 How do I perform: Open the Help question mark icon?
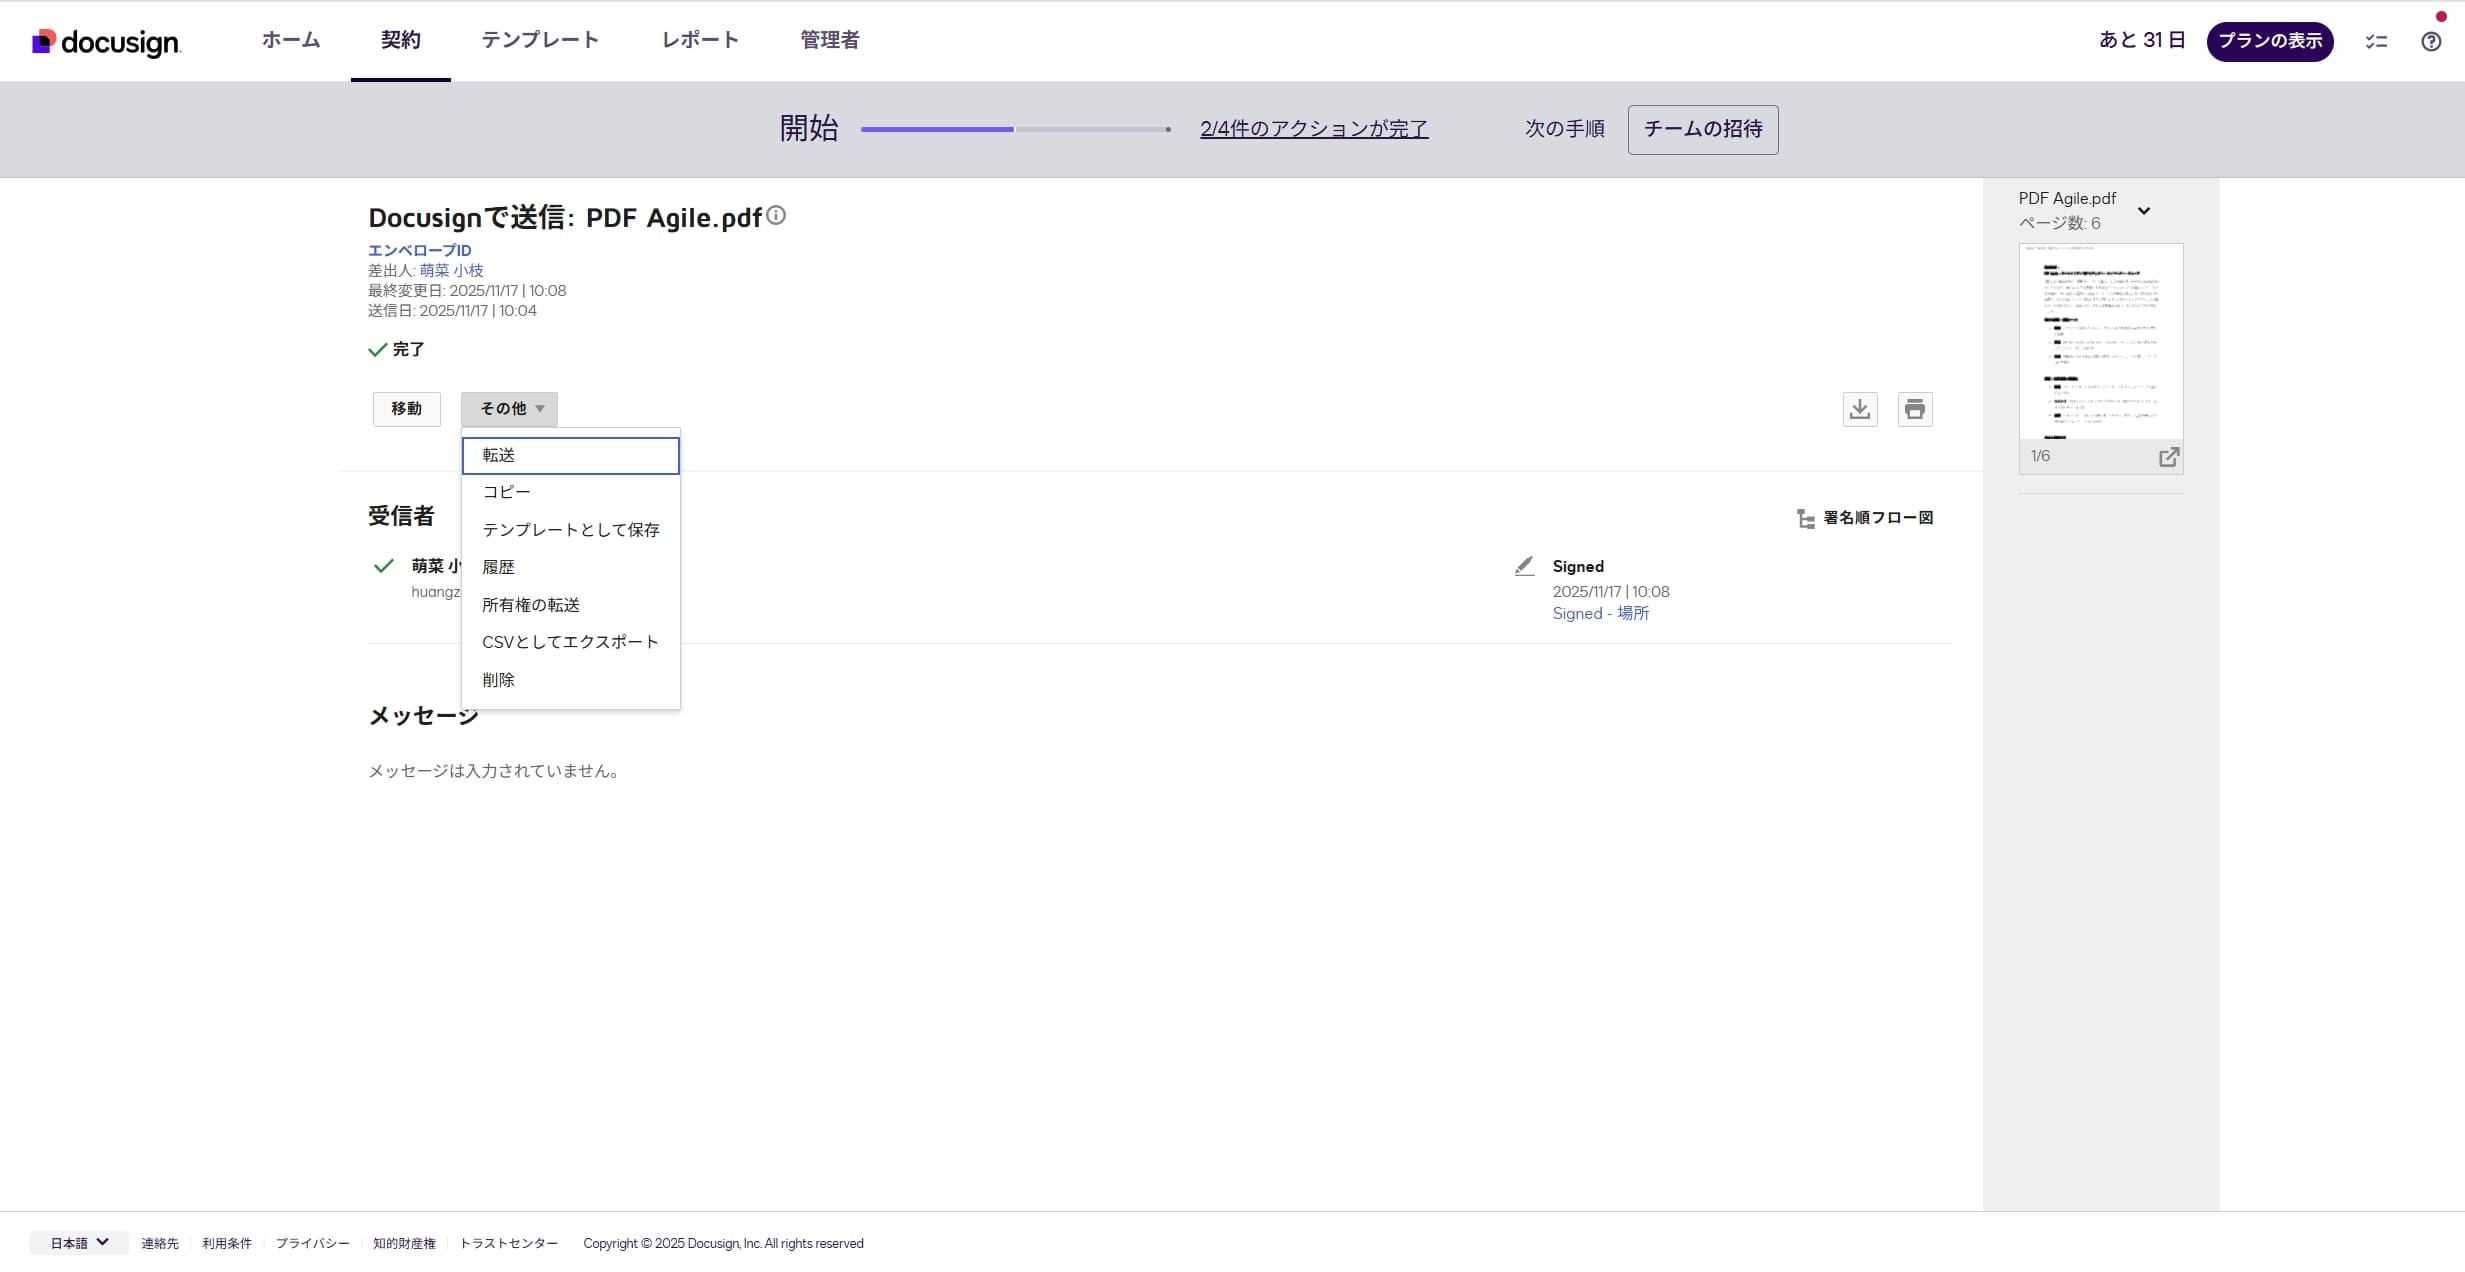click(x=2431, y=40)
